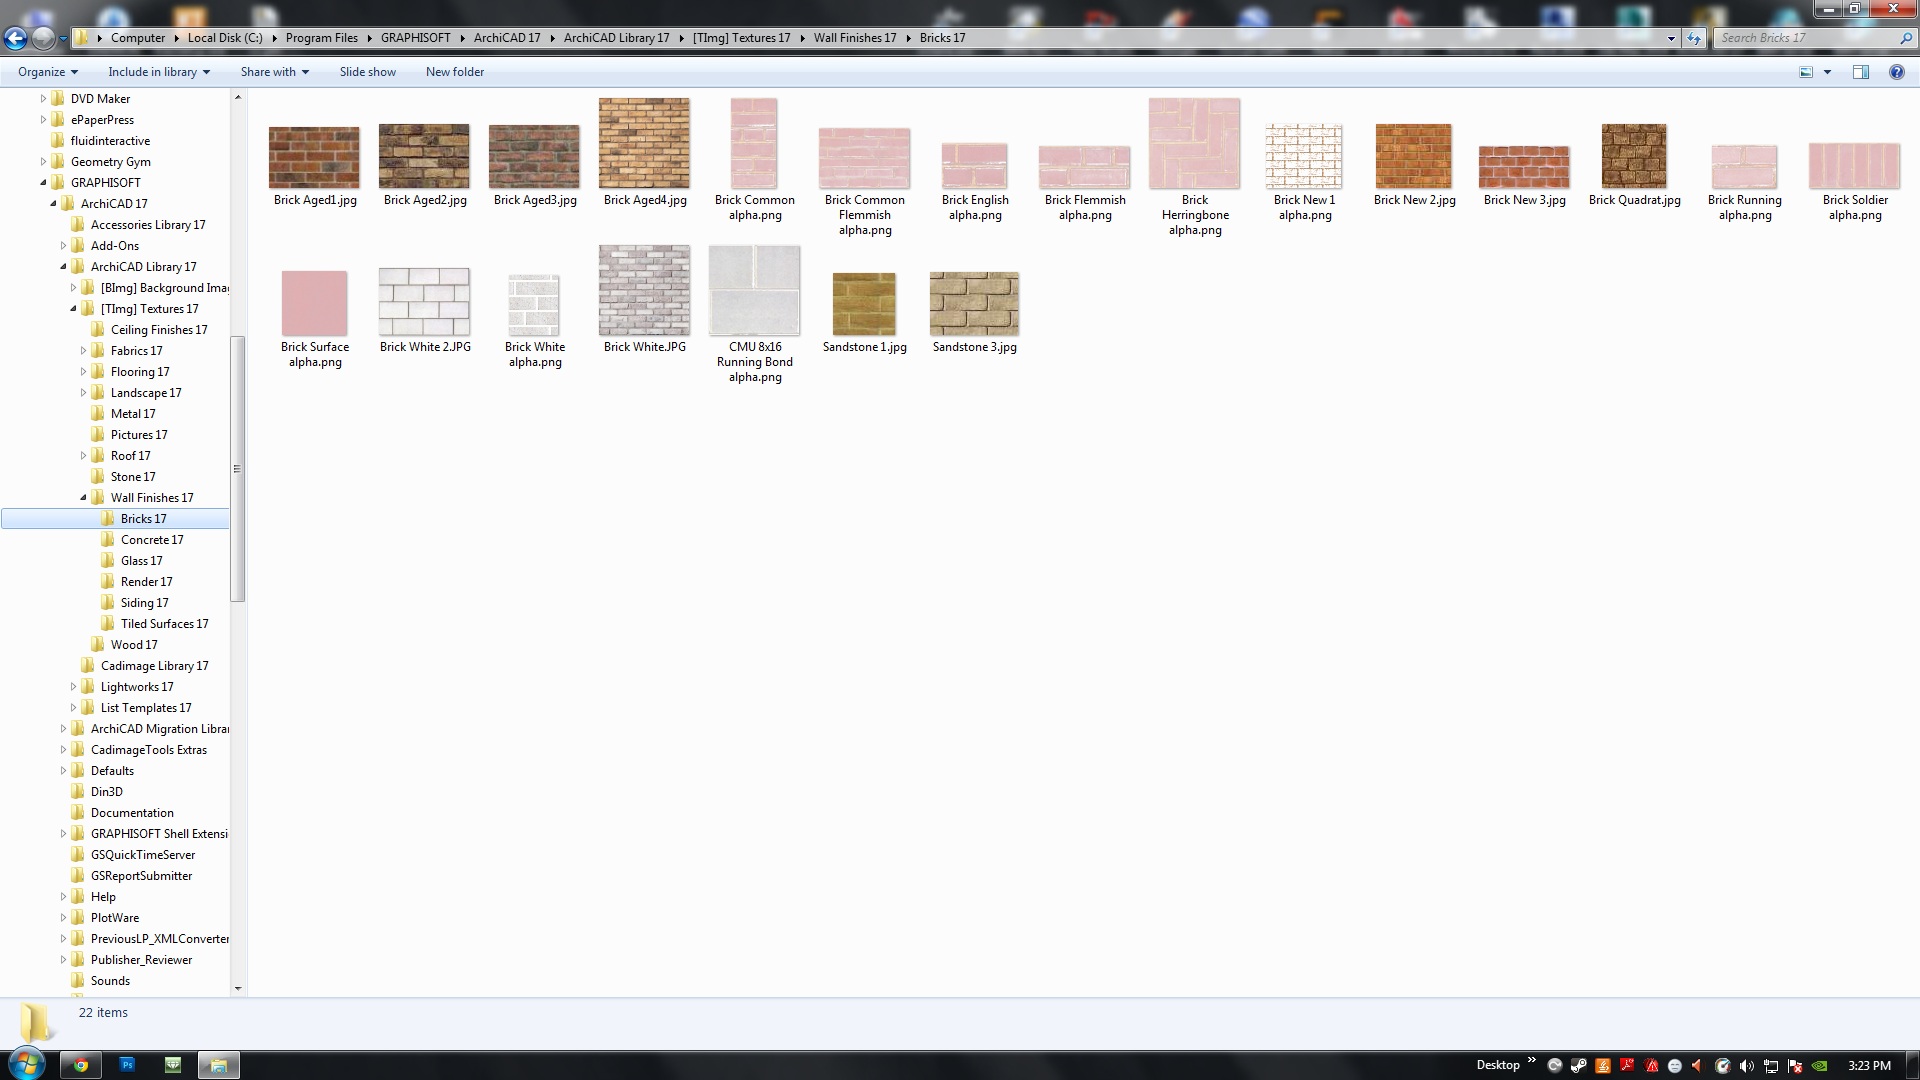Start the Slide show
Viewport: 1920px width, 1080px height.
coord(367,72)
